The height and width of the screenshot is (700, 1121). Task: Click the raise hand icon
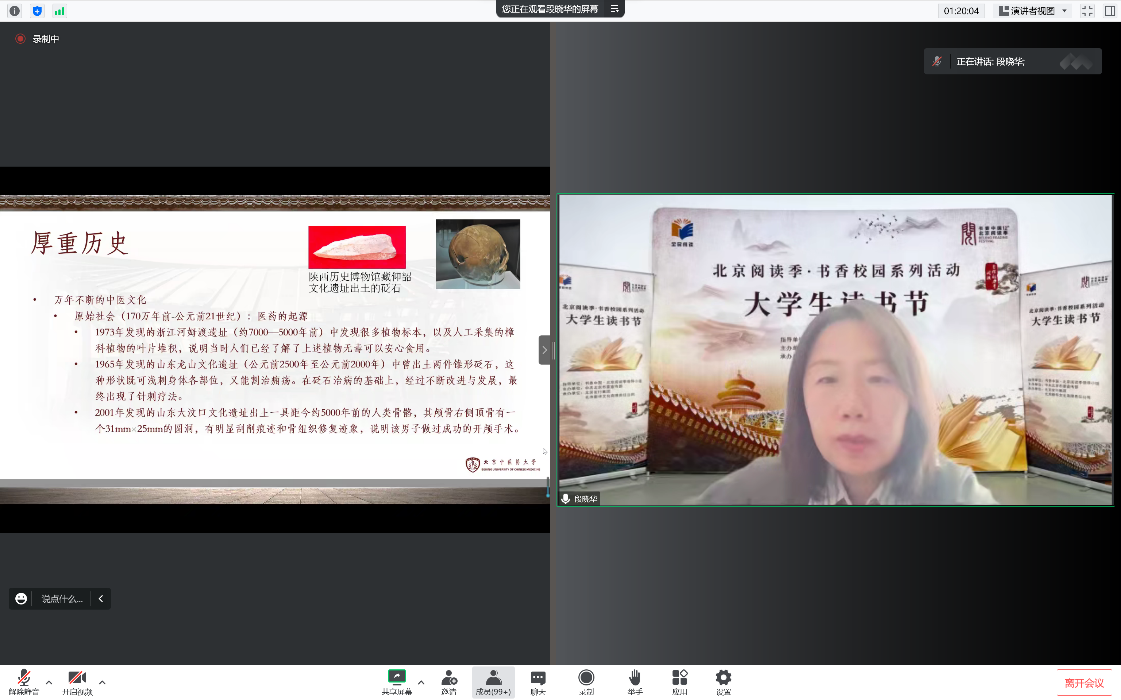[x=635, y=681]
